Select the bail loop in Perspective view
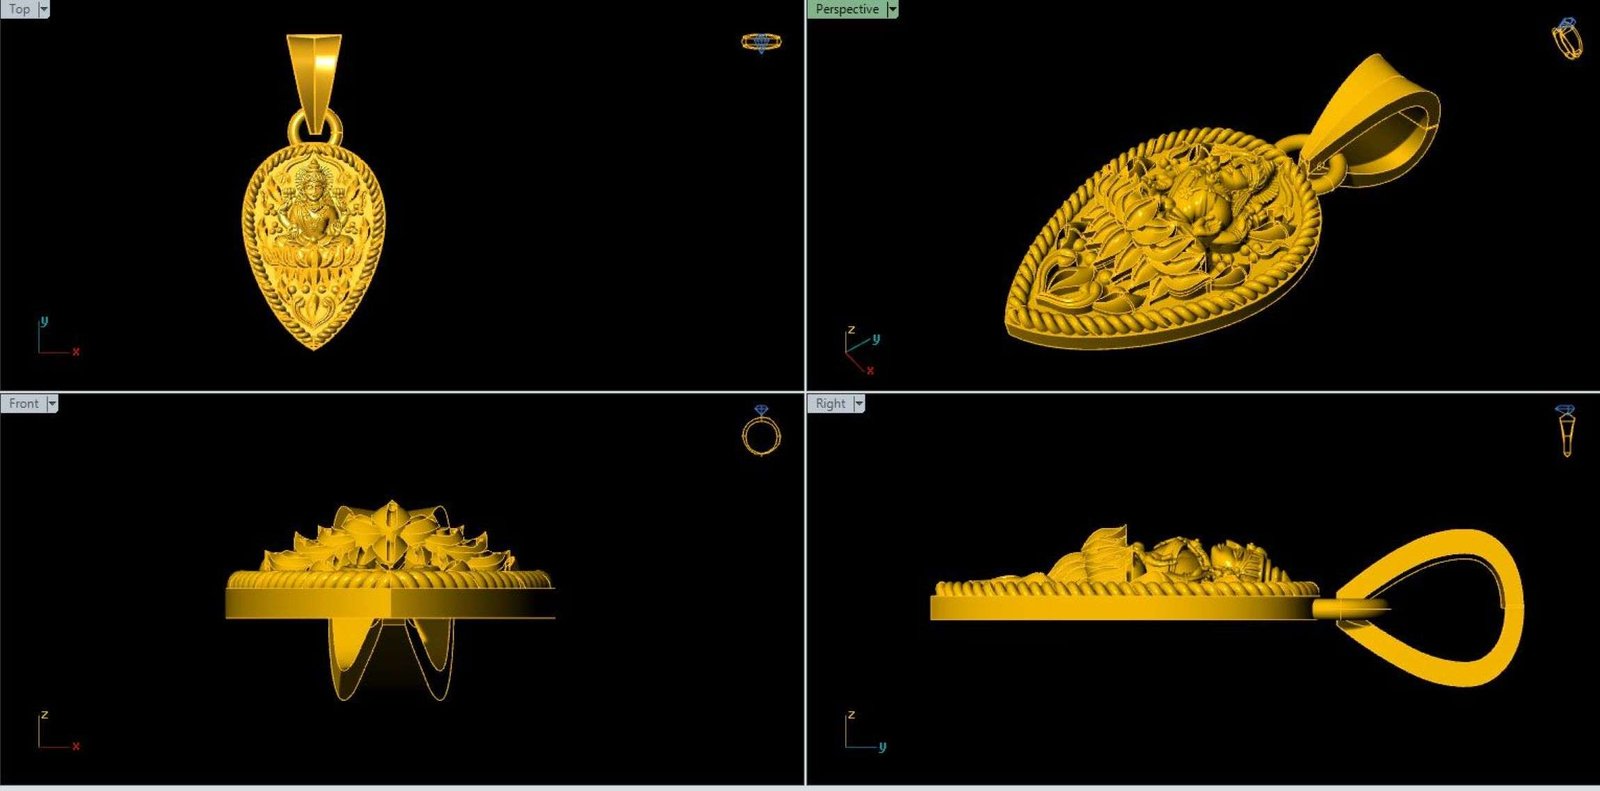 coord(1380,125)
